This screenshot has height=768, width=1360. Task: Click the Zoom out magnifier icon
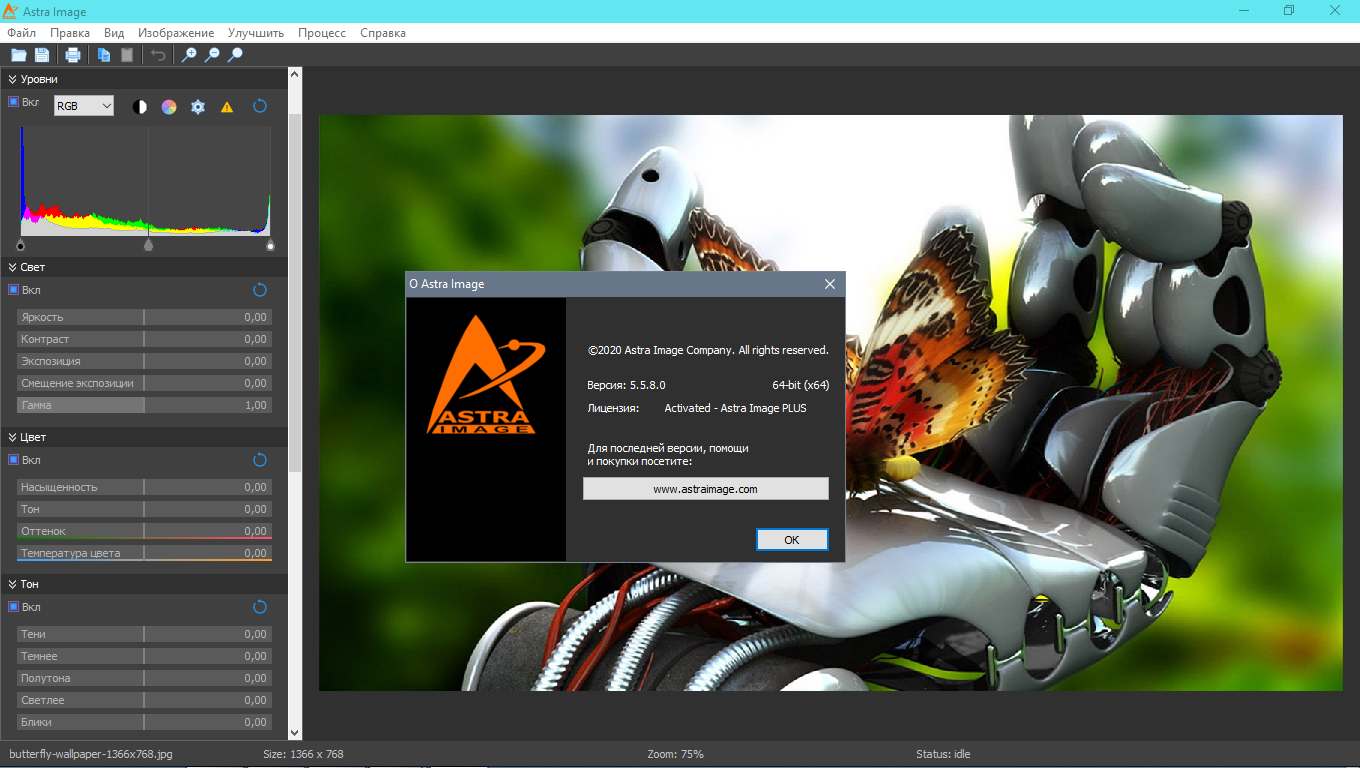[212, 55]
